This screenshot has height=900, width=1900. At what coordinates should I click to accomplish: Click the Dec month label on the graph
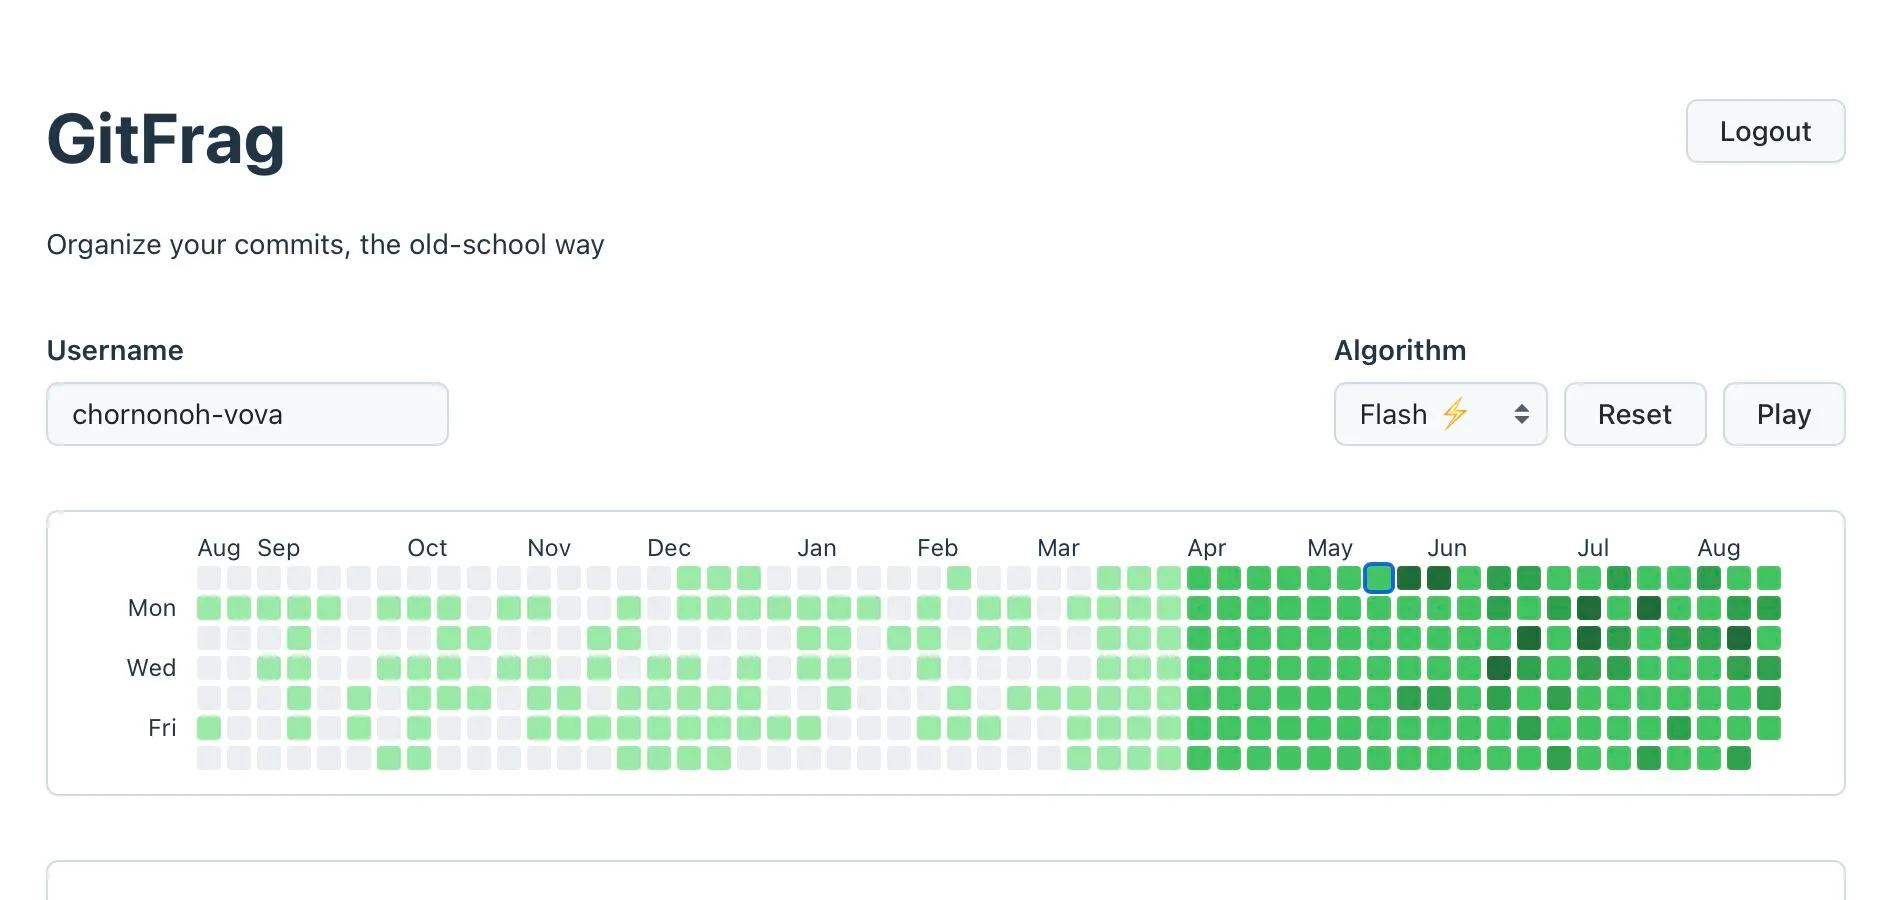point(668,548)
